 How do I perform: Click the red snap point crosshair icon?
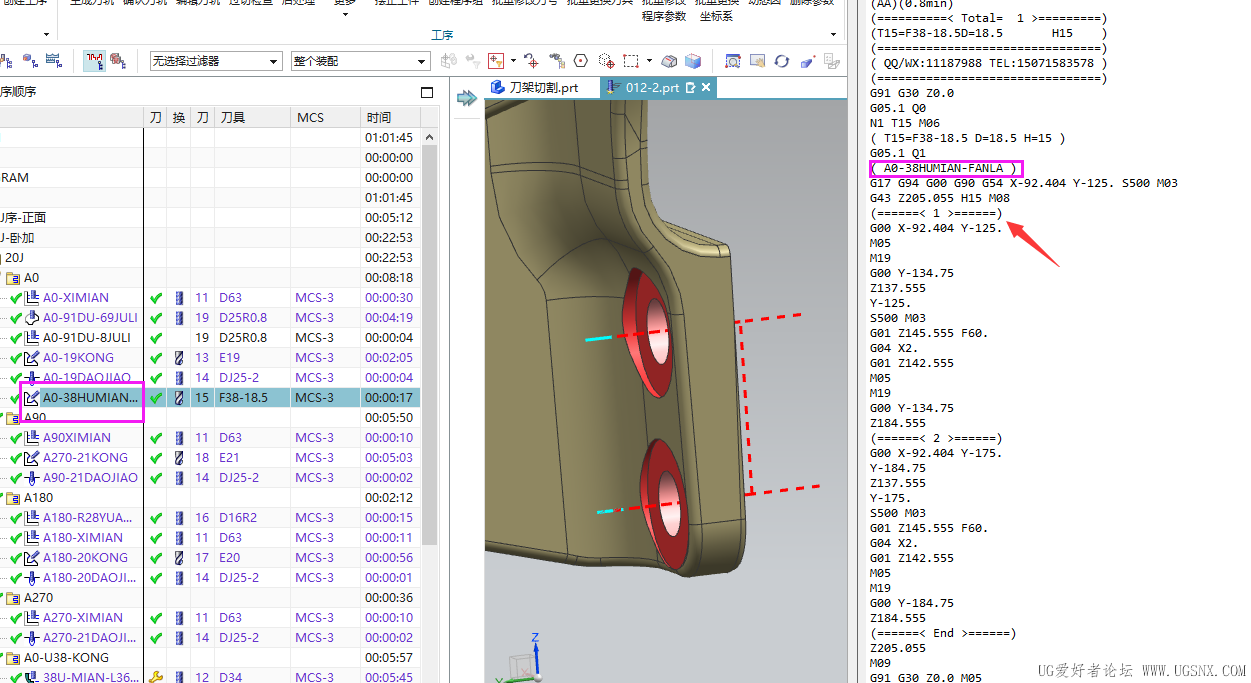click(x=531, y=61)
